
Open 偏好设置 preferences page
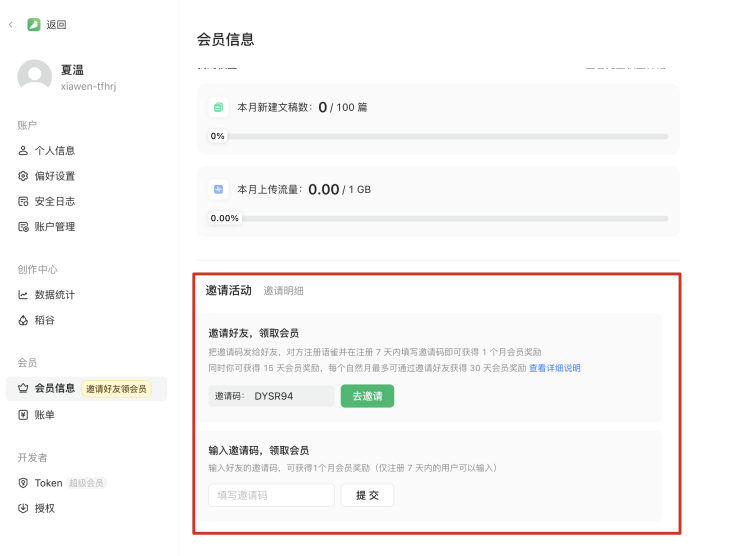[x=54, y=176]
